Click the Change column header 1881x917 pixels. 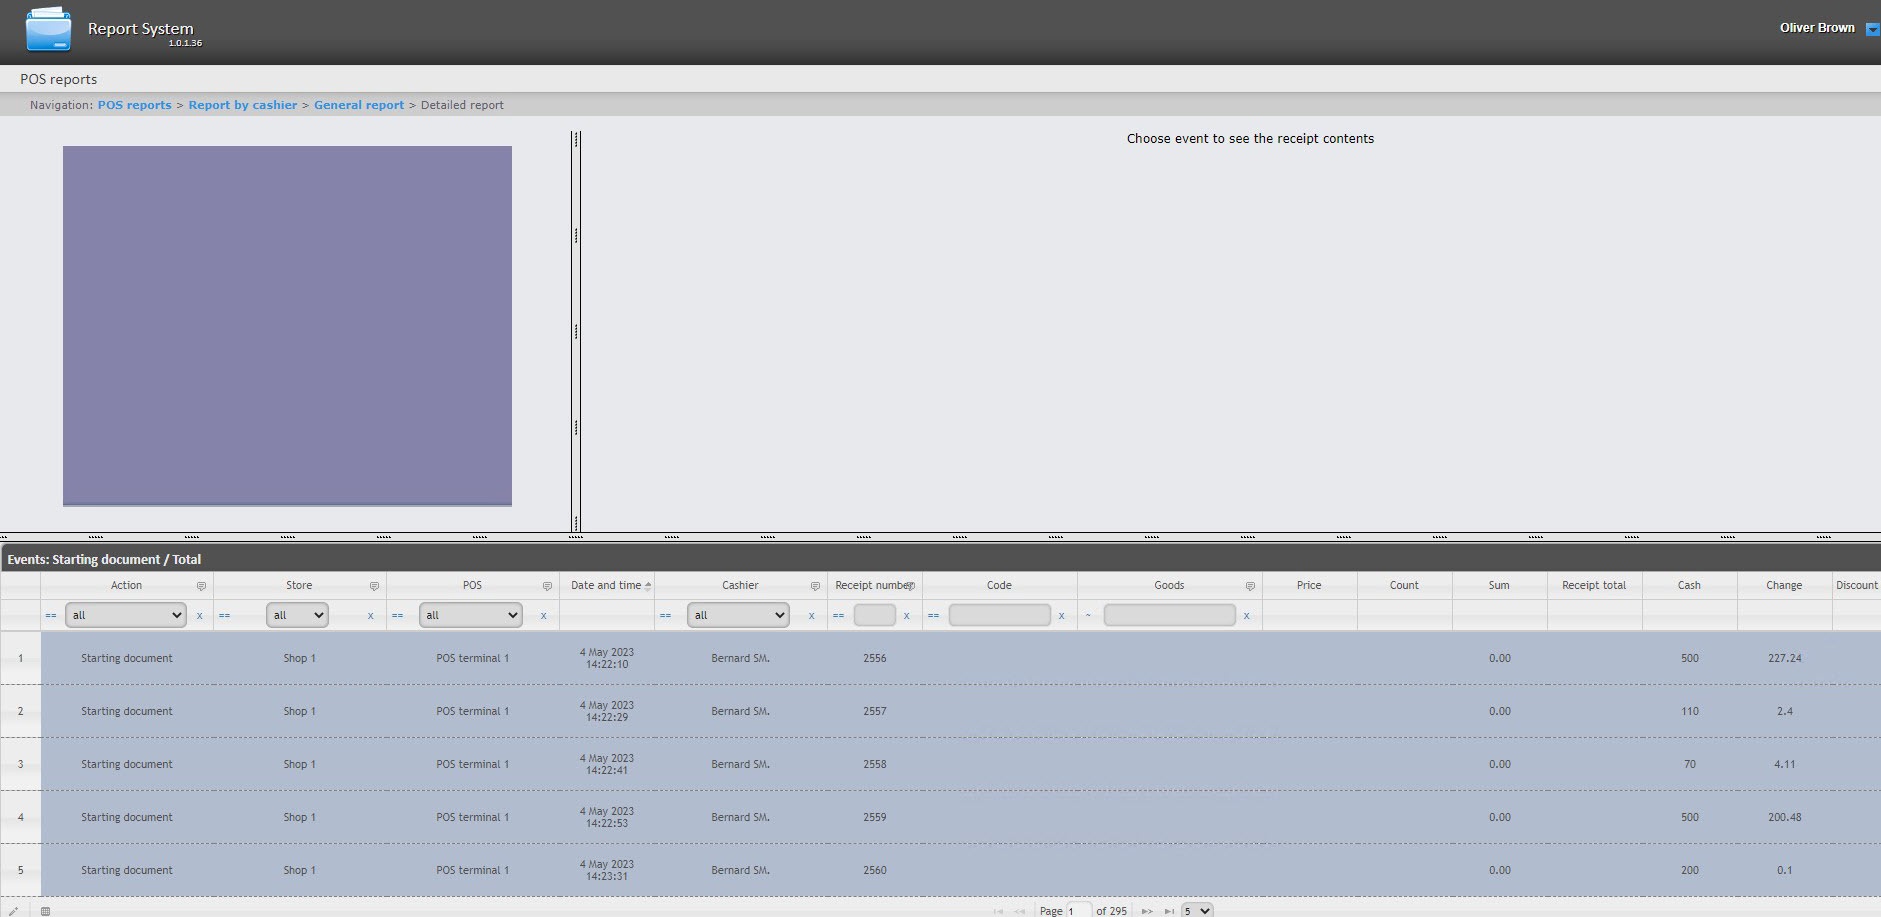(x=1784, y=585)
